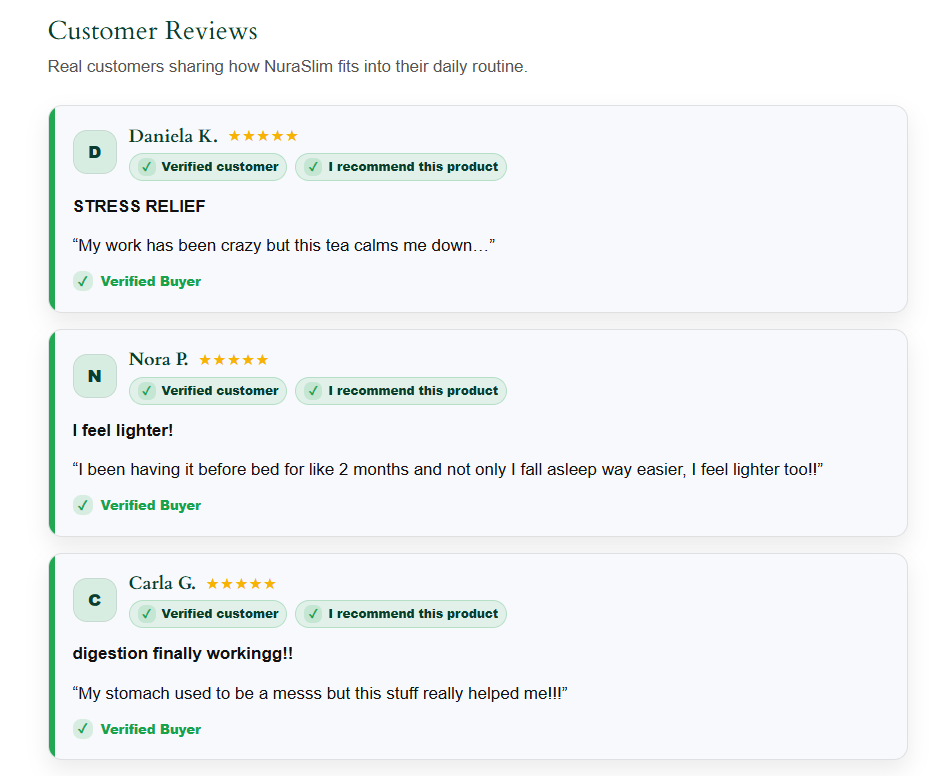
Task: Click Carla's I recommend this product badge
Action: click(x=401, y=614)
